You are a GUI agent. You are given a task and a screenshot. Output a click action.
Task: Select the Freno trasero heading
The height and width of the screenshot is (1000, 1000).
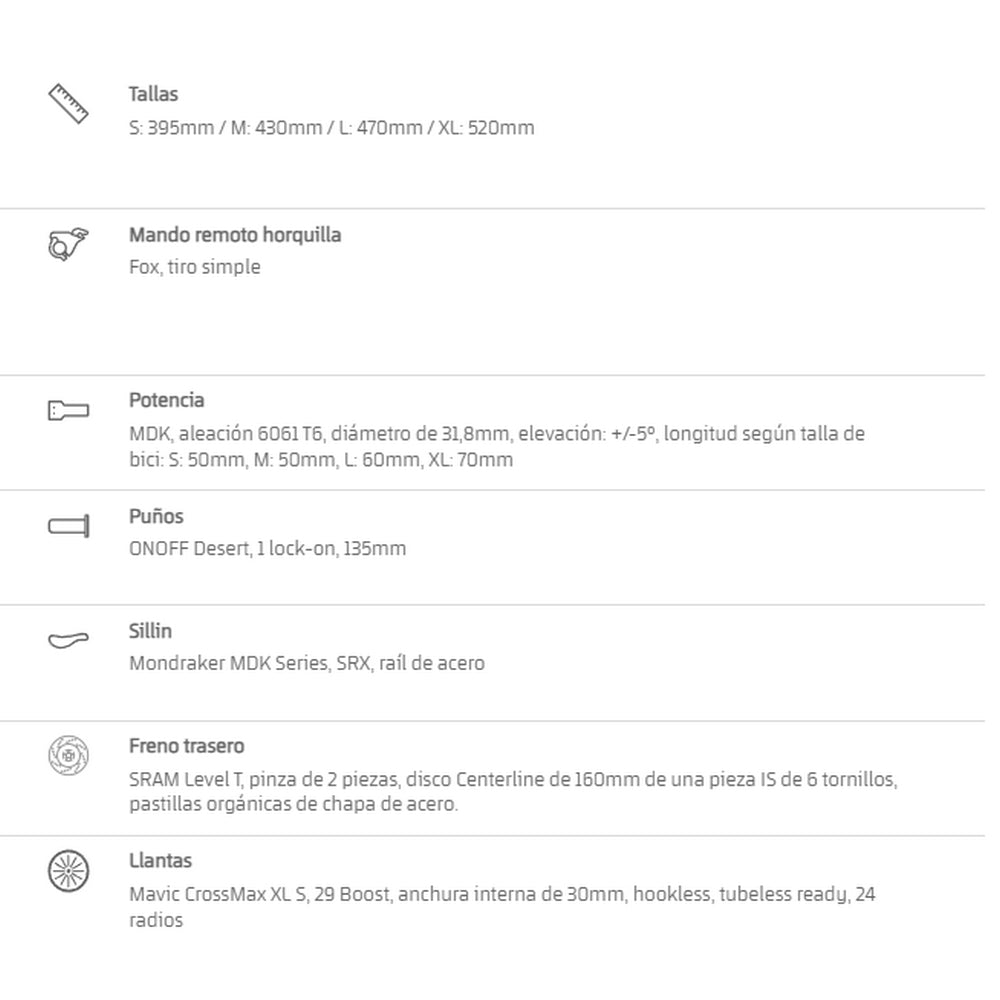(186, 746)
